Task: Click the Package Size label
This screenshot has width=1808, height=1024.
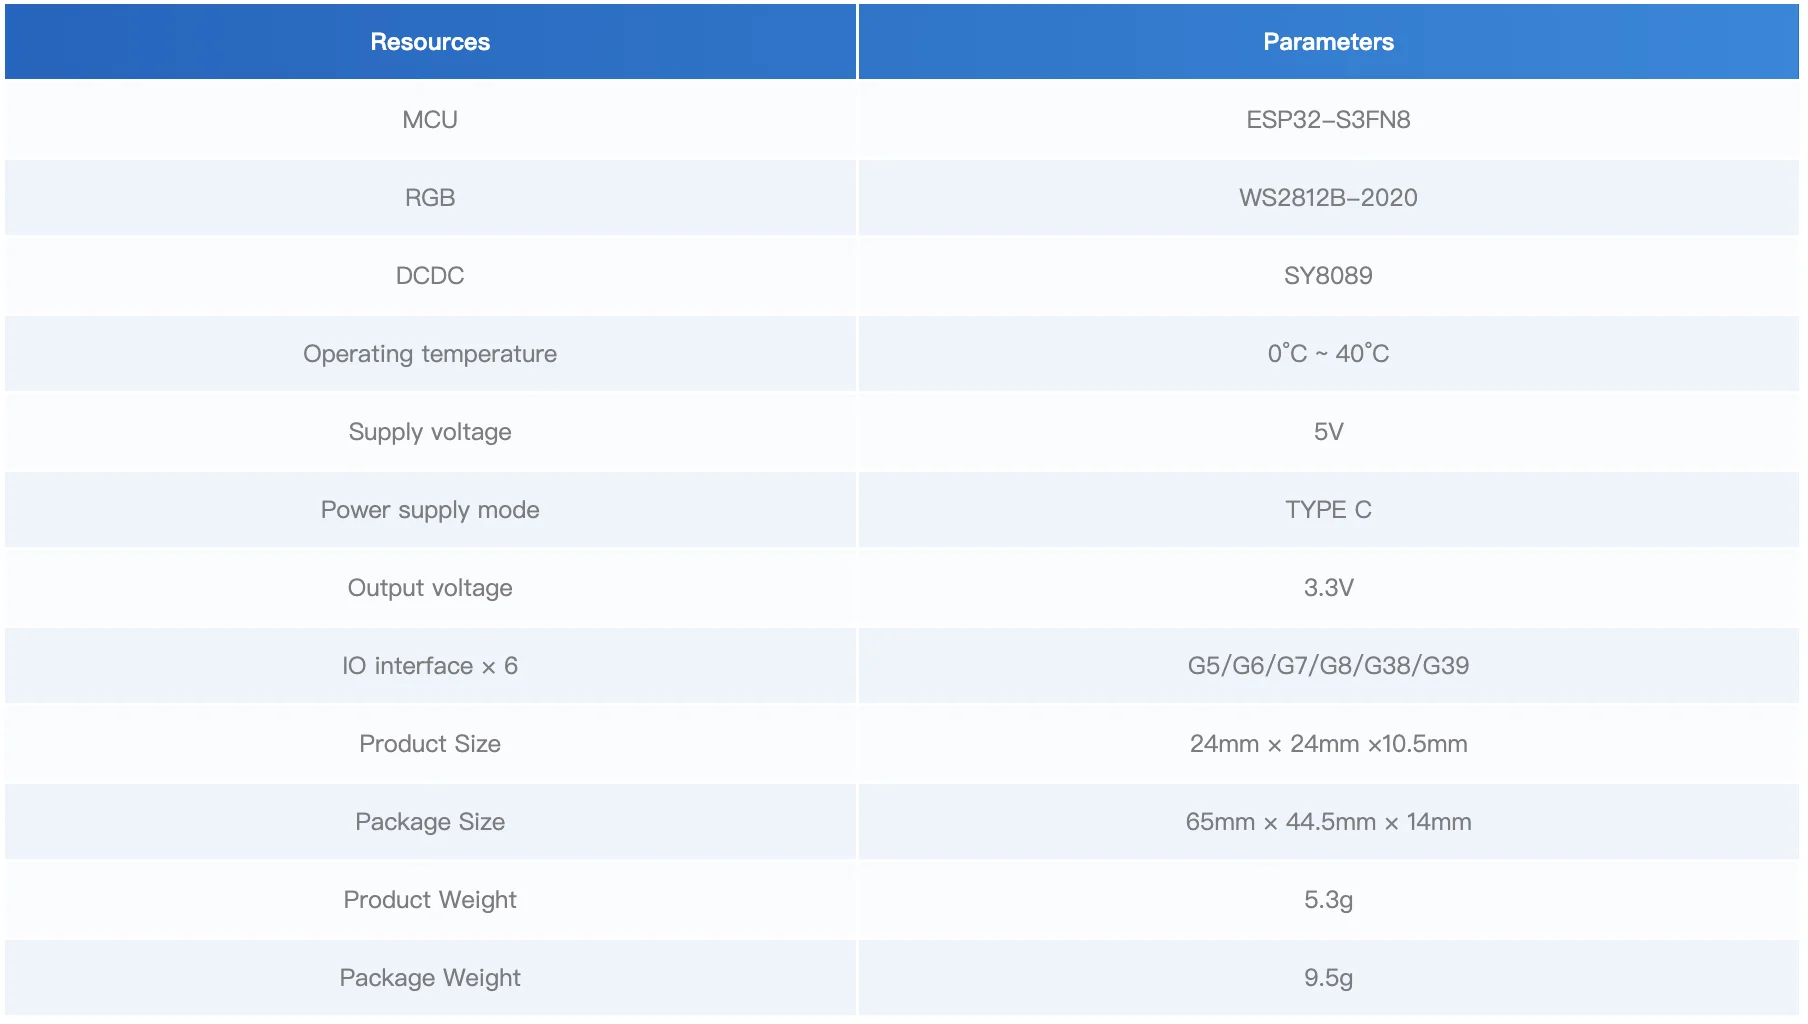Action: [x=430, y=822]
